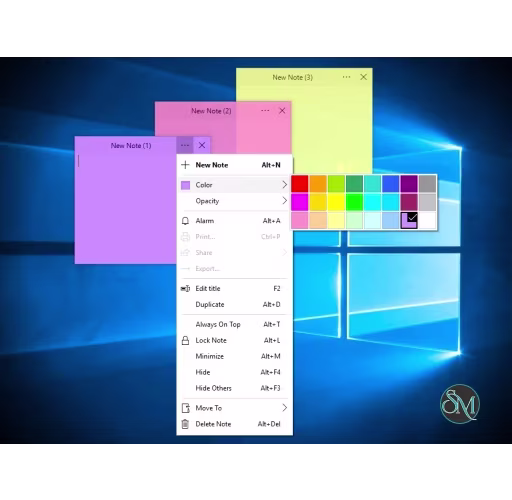Pick the bright green swatch in middle row

coord(354,202)
